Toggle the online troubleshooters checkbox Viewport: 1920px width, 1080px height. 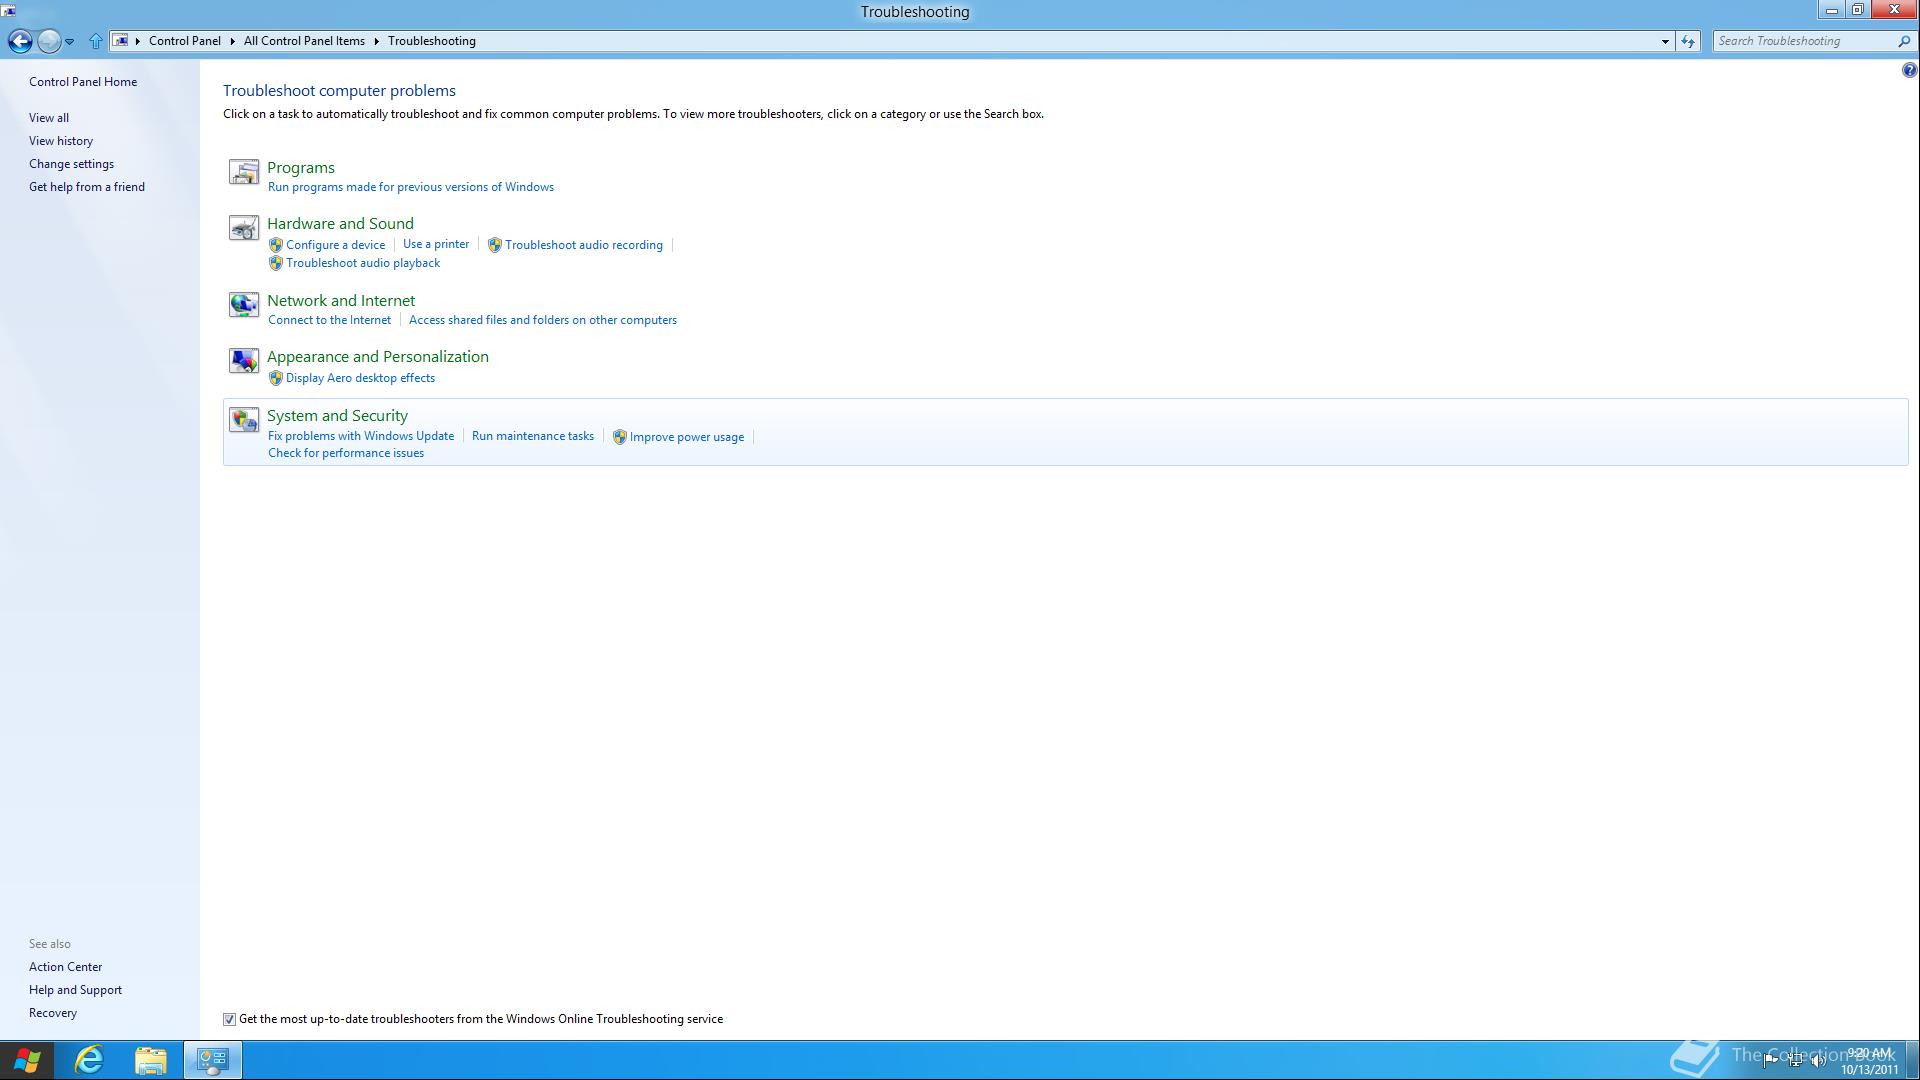click(229, 1020)
